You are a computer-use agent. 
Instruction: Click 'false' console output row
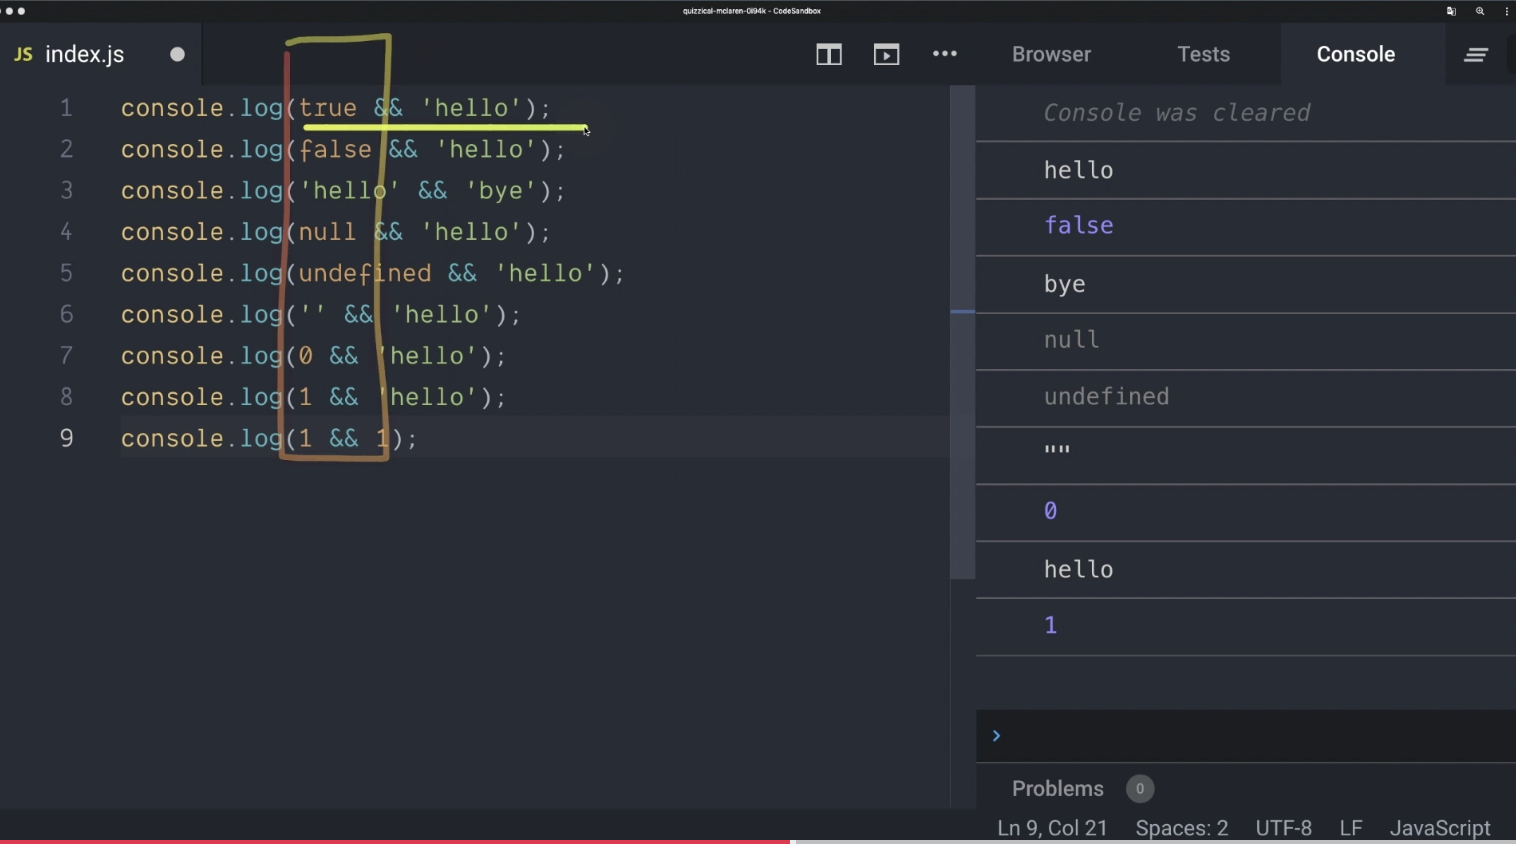click(1246, 226)
